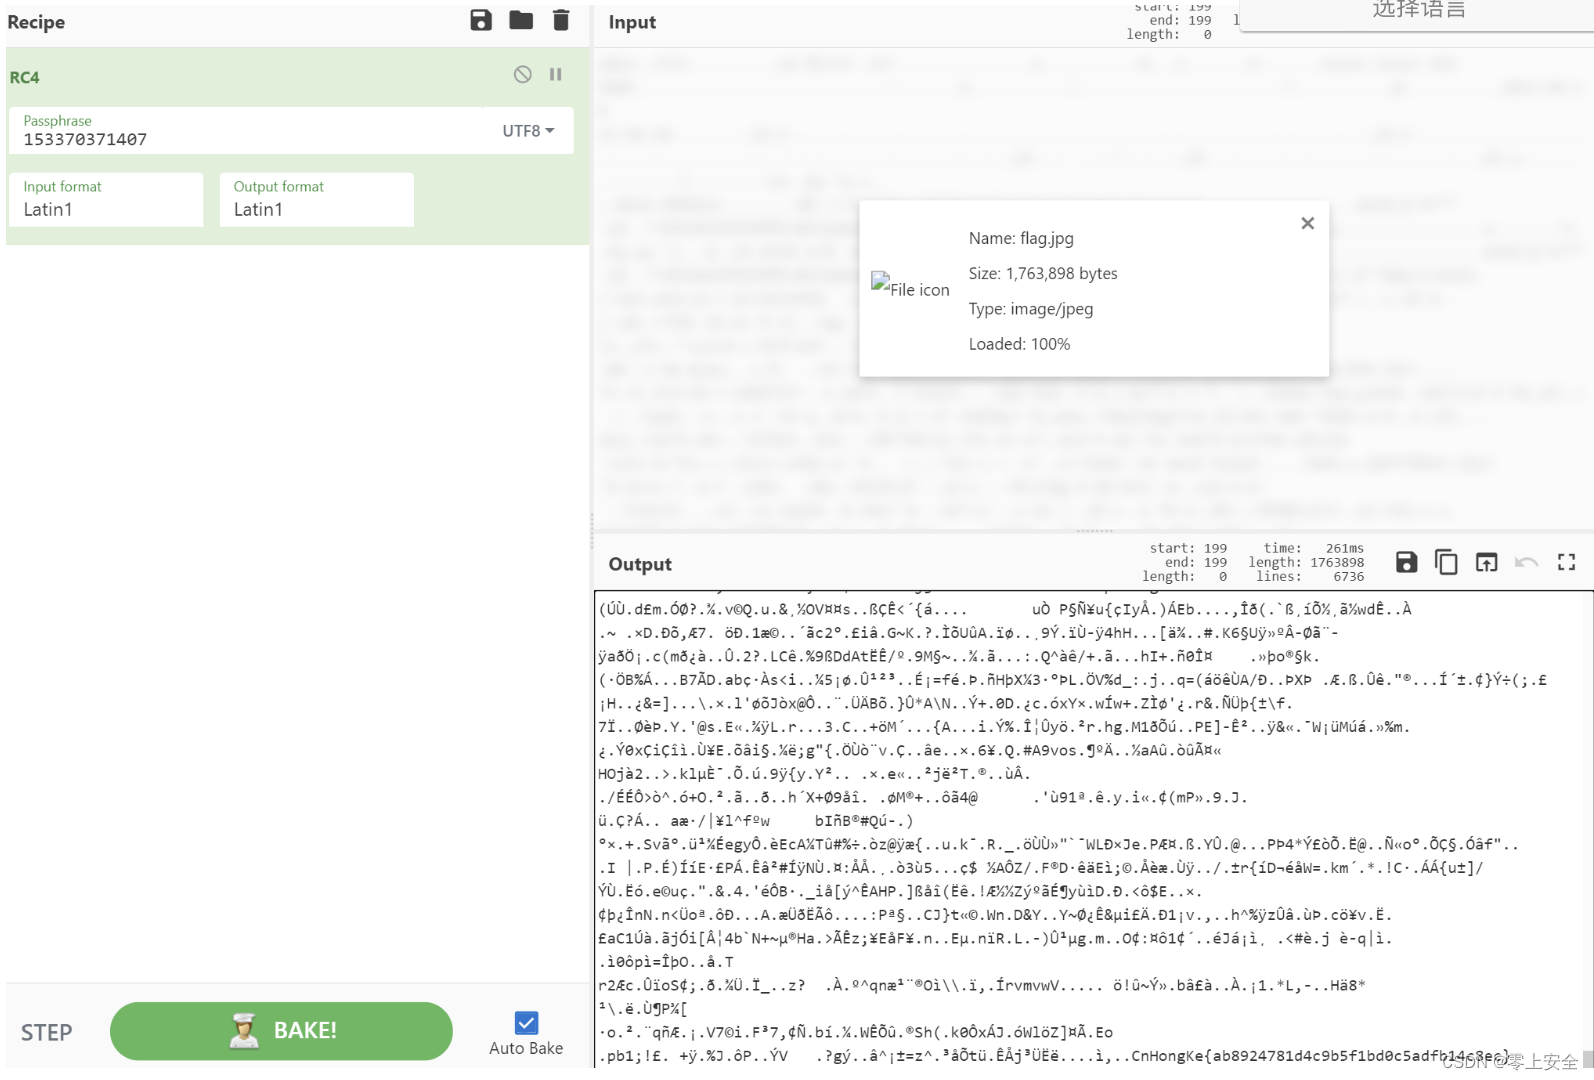Click the CnHongKe flag text in output
This screenshot has height=1080, width=1594.
click(1321, 1055)
